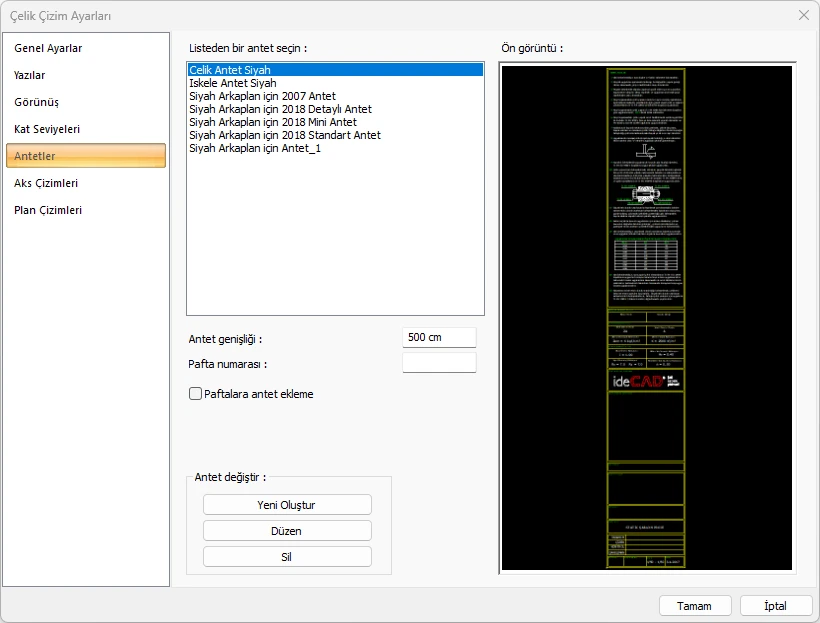Select Celik Antet Siyah from list
Image resolution: width=820 pixels, height=623 pixels.
232,70
